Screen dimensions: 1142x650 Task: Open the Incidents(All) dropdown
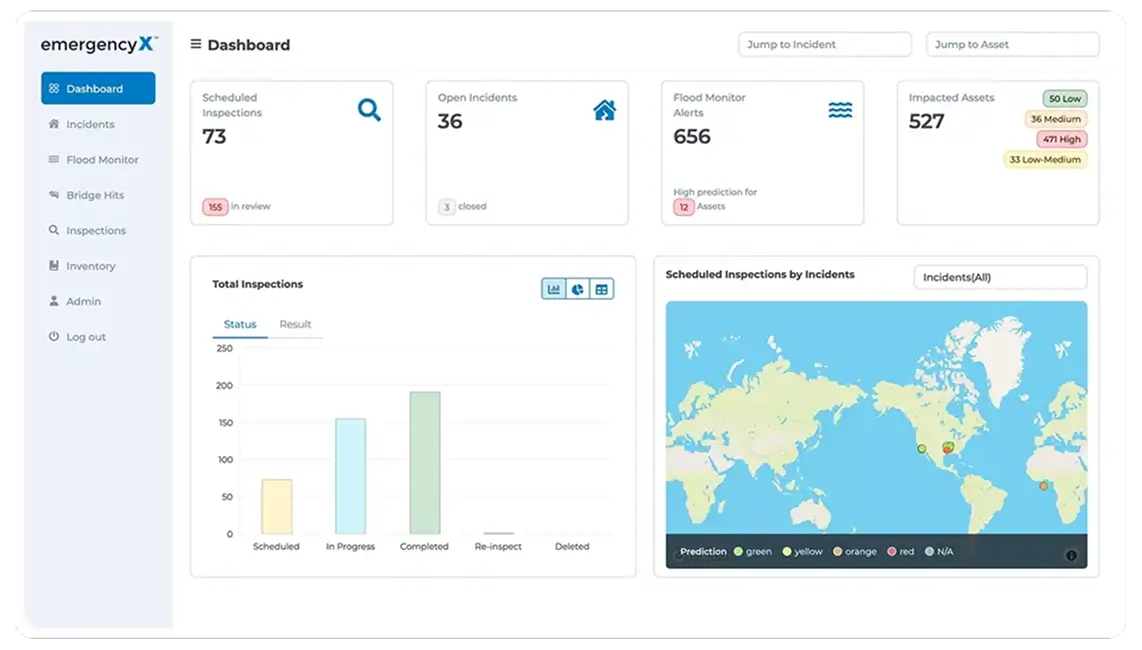click(1000, 277)
